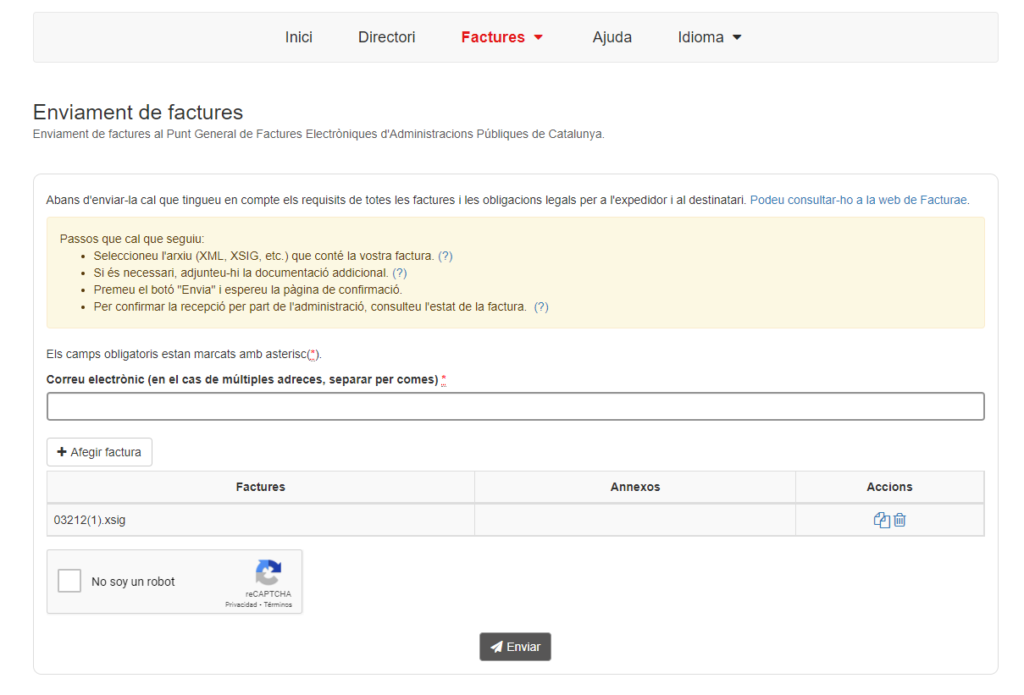Image resolution: width=1024 pixels, height=695 pixels.
Task: Open help (?) for additional documentation
Action: pos(399,273)
